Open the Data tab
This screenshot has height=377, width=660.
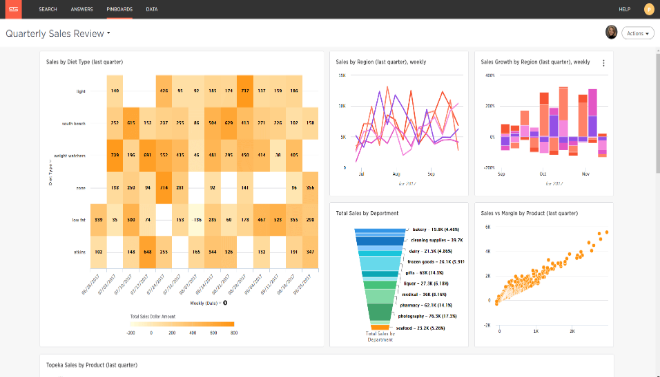(x=152, y=9)
